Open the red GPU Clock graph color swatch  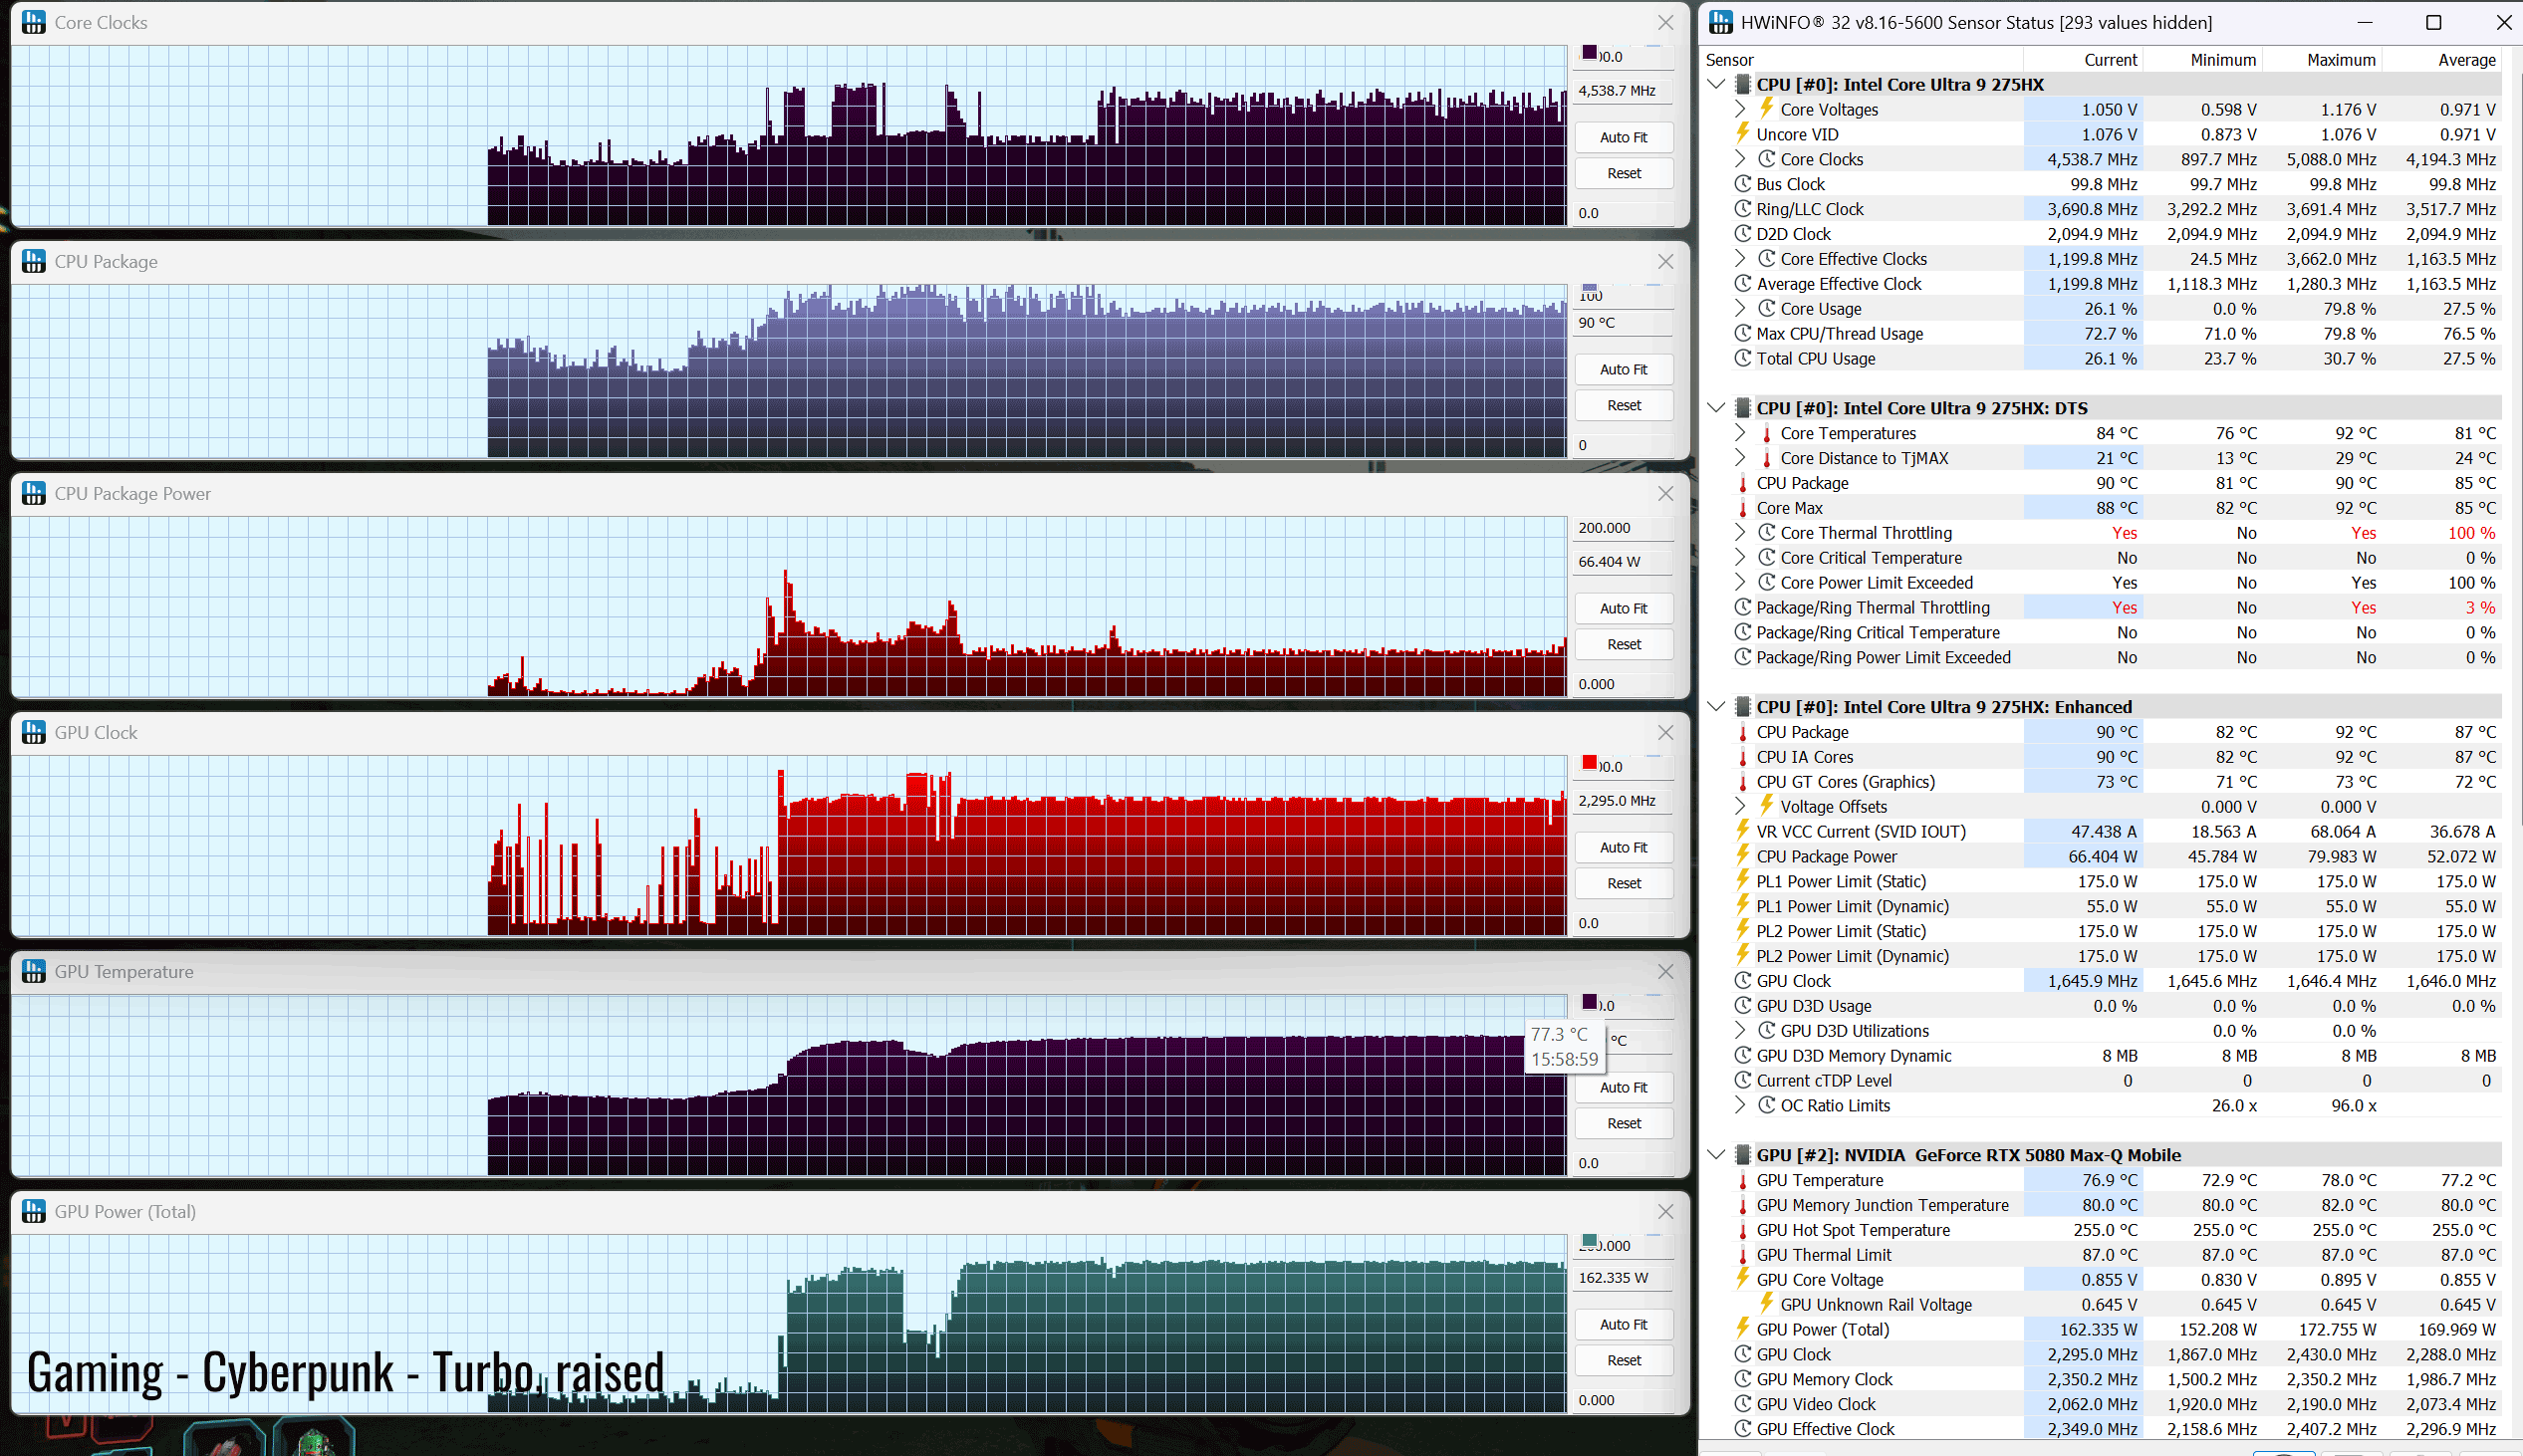pyautogui.click(x=1590, y=763)
